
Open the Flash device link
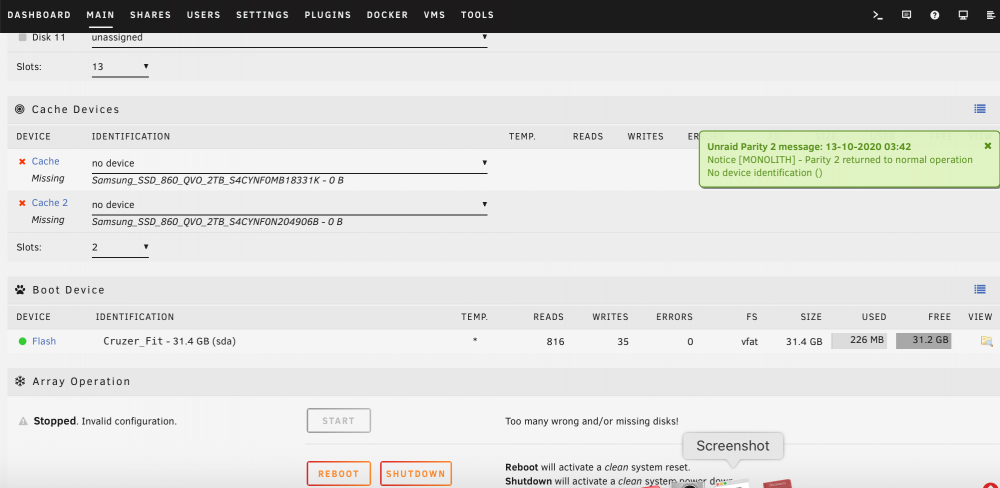(44, 341)
